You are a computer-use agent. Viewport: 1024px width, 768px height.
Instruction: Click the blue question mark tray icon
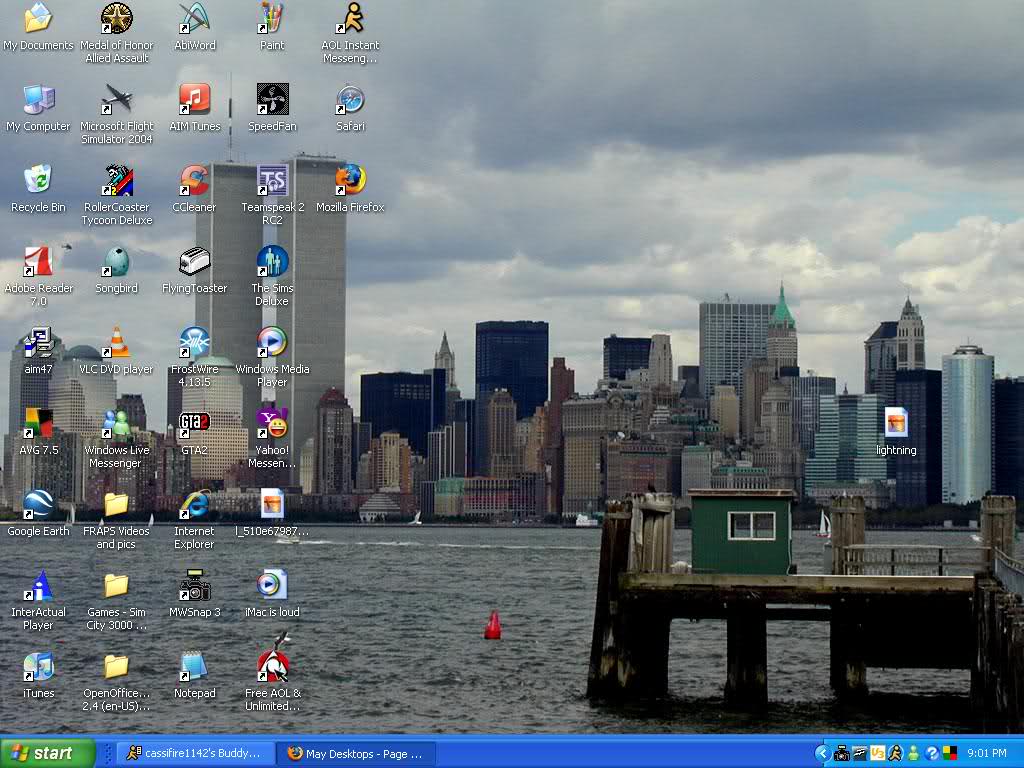(932, 754)
